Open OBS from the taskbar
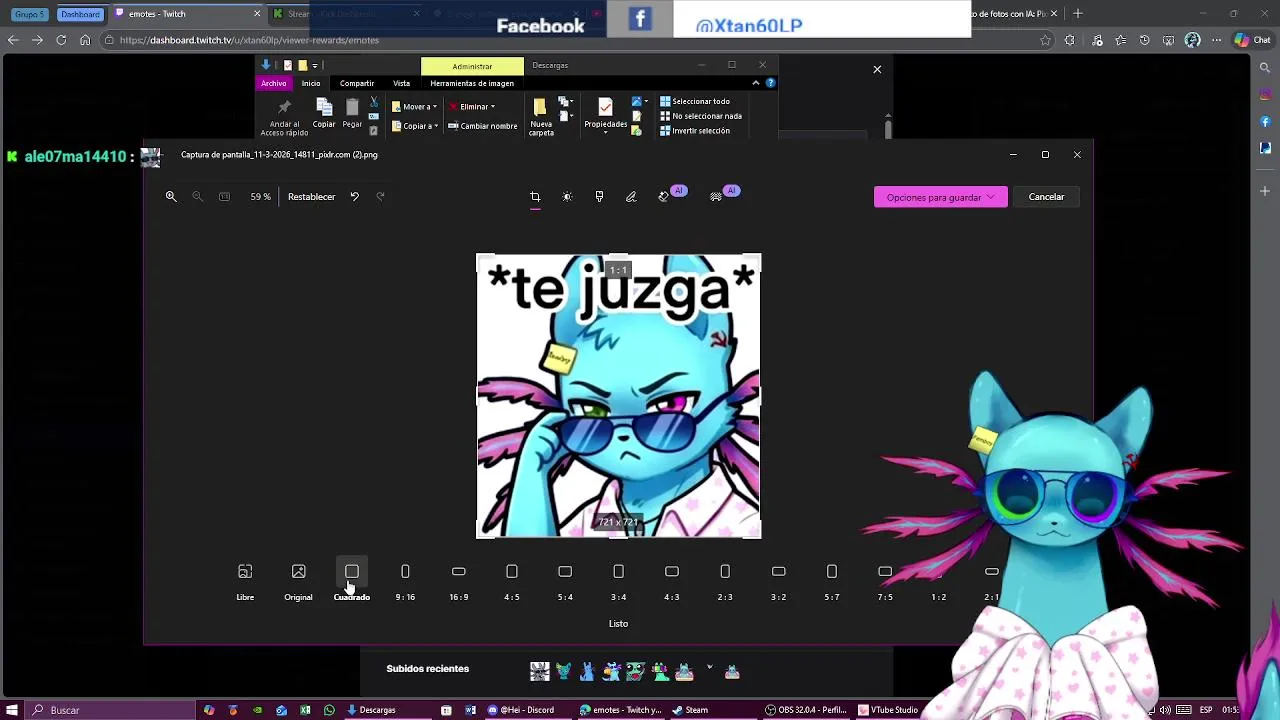Image resolution: width=1280 pixels, height=720 pixels. pos(806,710)
